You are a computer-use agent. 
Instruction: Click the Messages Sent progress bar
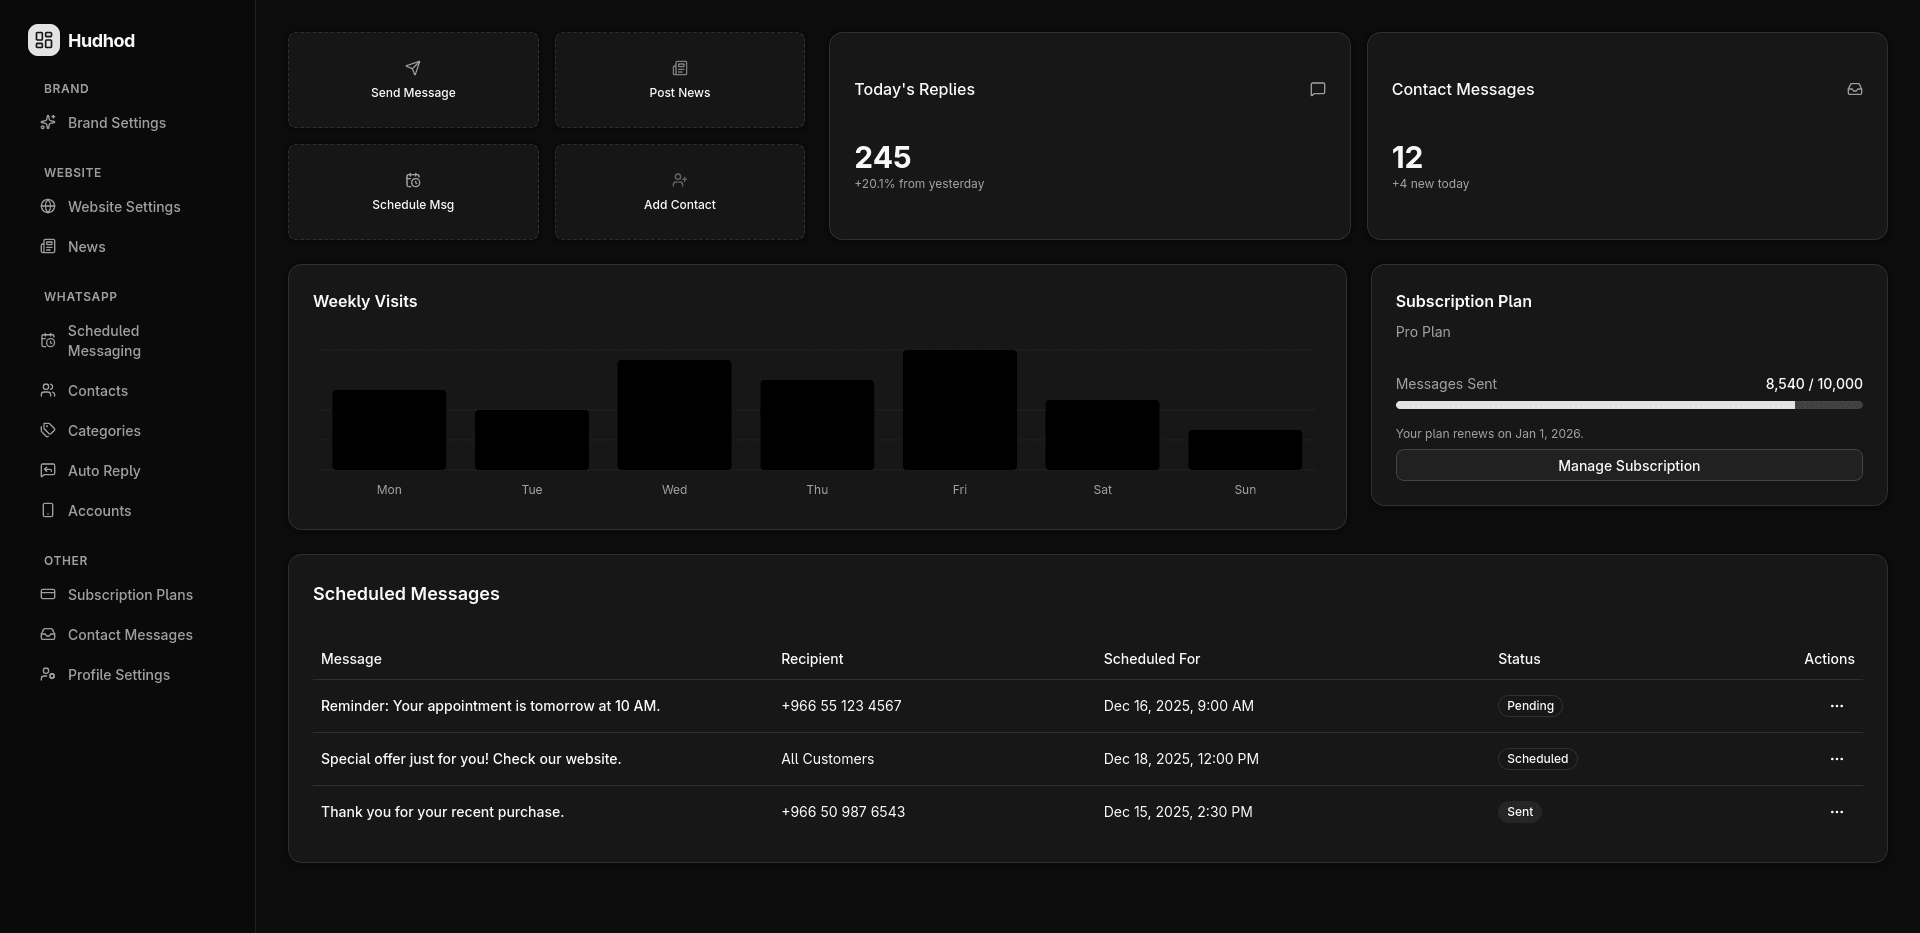[1628, 404]
